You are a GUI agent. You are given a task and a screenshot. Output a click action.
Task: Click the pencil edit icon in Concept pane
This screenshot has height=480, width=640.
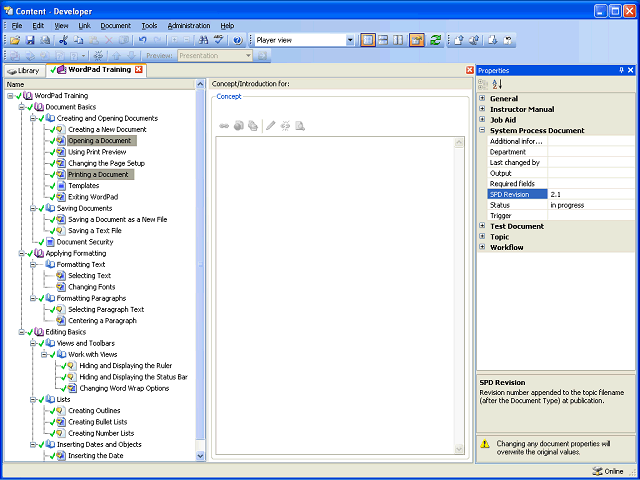(271, 126)
